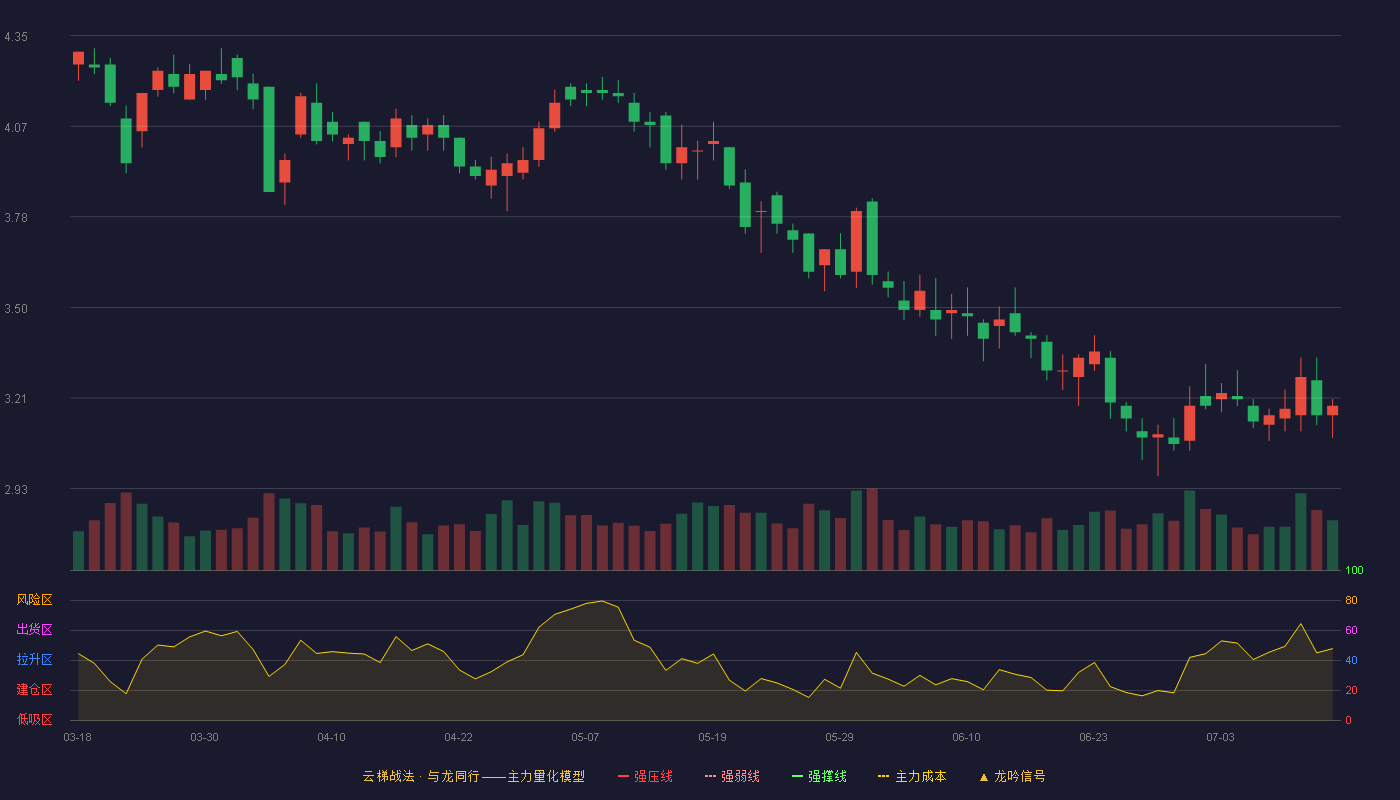The width and height of the screenshot is (1400, 800).
Task: Click the tall green candlestick after 03-30
Action: 269,139
